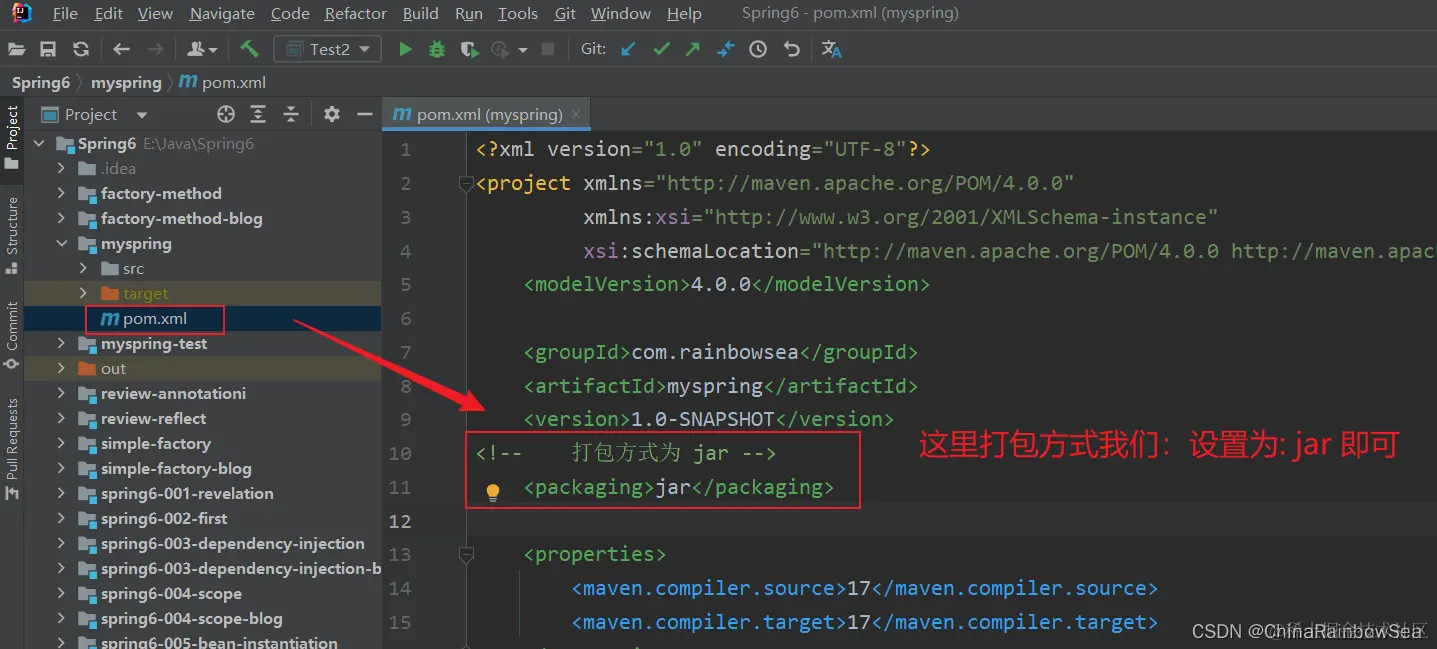Screen dimensions: 1437x649
Task: Navigate forward with the right arrow
Action: (155, 49)
